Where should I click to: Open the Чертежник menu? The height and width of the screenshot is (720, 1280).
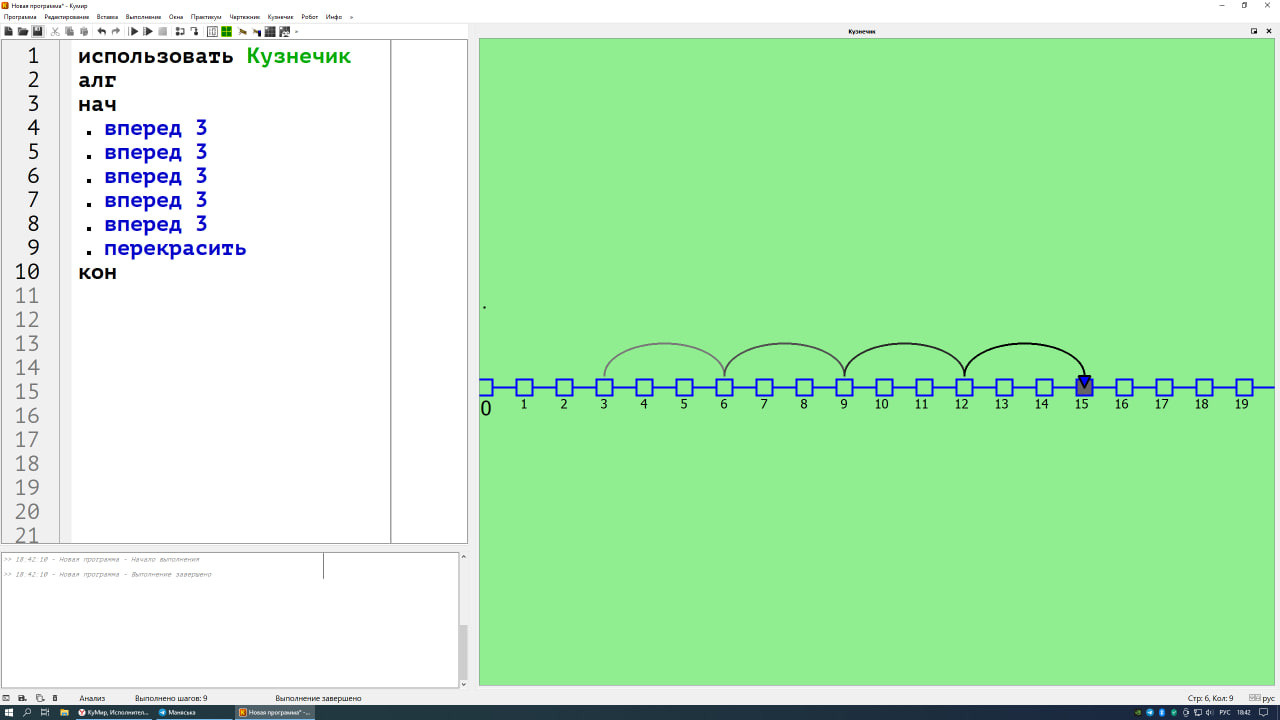pyautogui.click(x=244, y=17)
